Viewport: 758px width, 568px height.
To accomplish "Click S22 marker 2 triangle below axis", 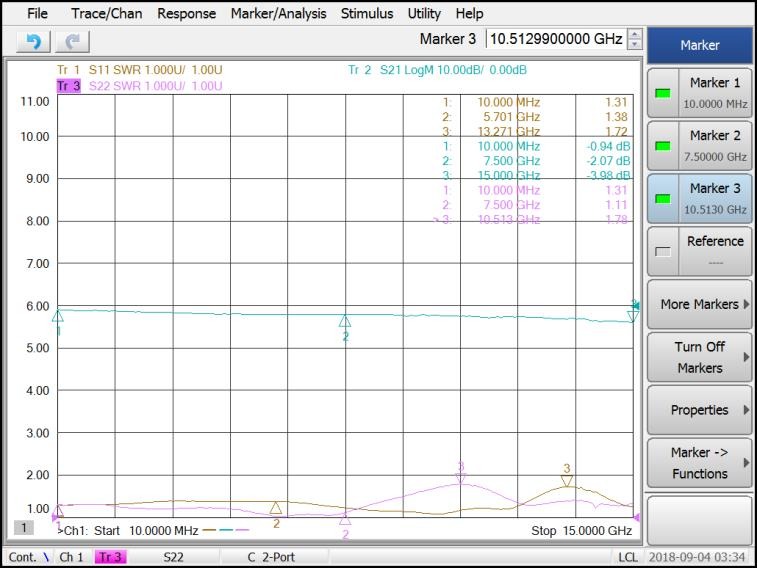I will point(345,520).
